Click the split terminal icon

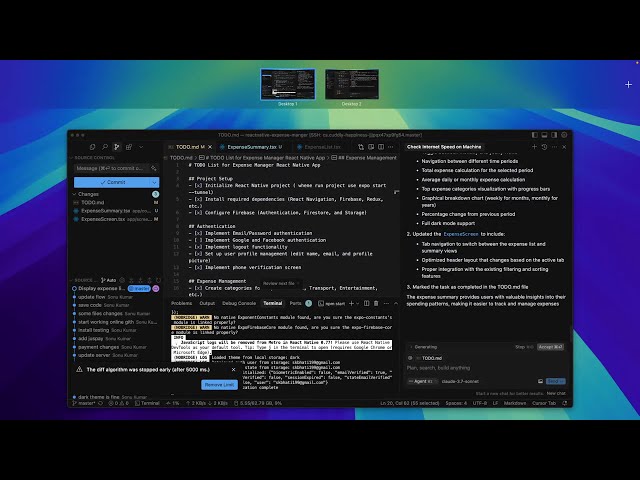point(367,303)
